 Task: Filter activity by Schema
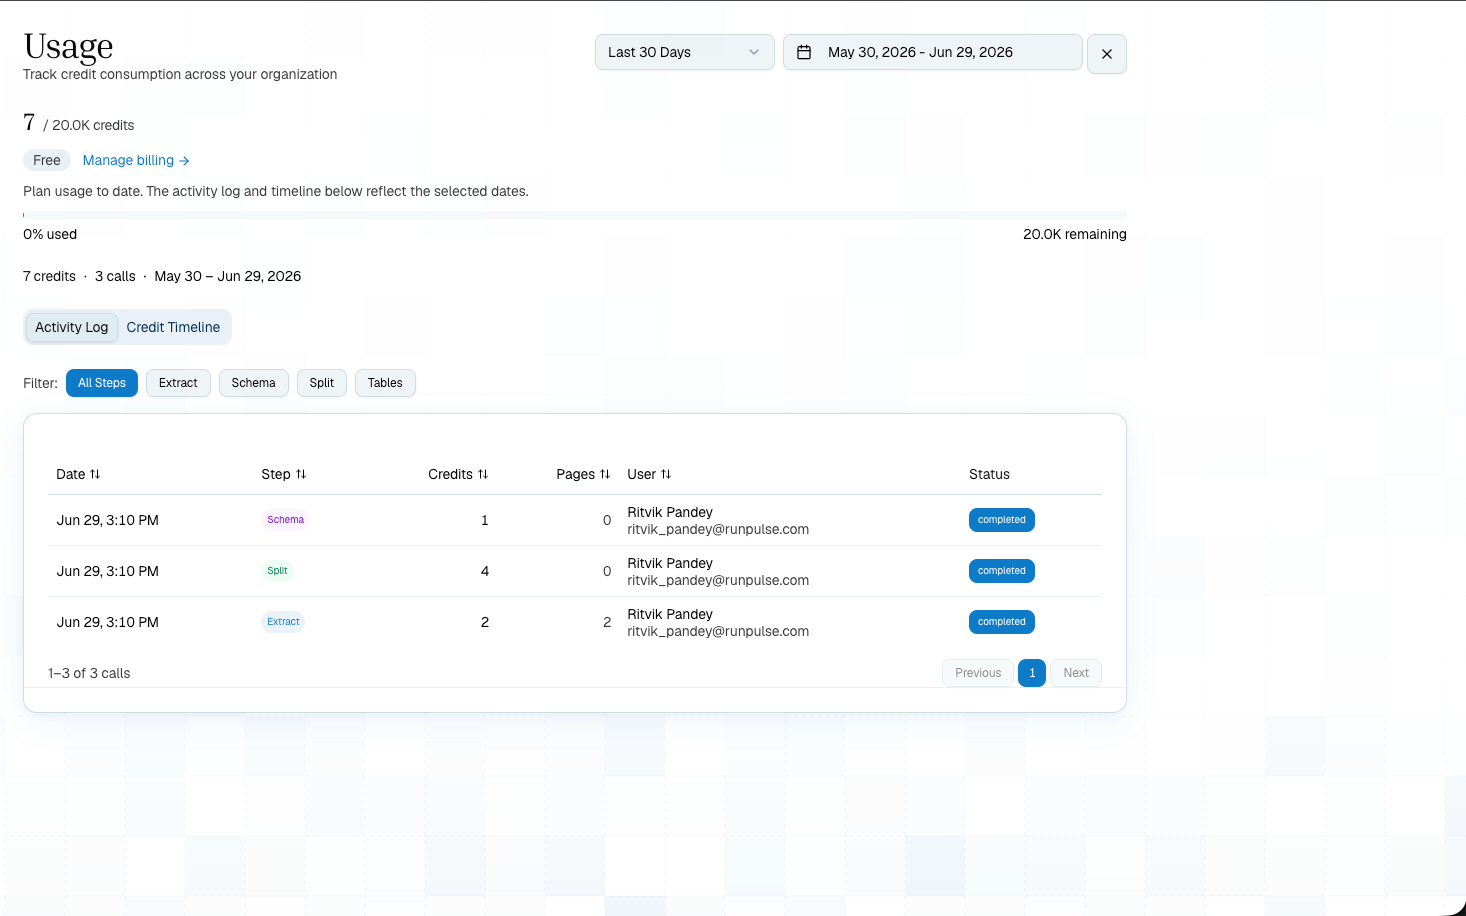tap(253, 383)
